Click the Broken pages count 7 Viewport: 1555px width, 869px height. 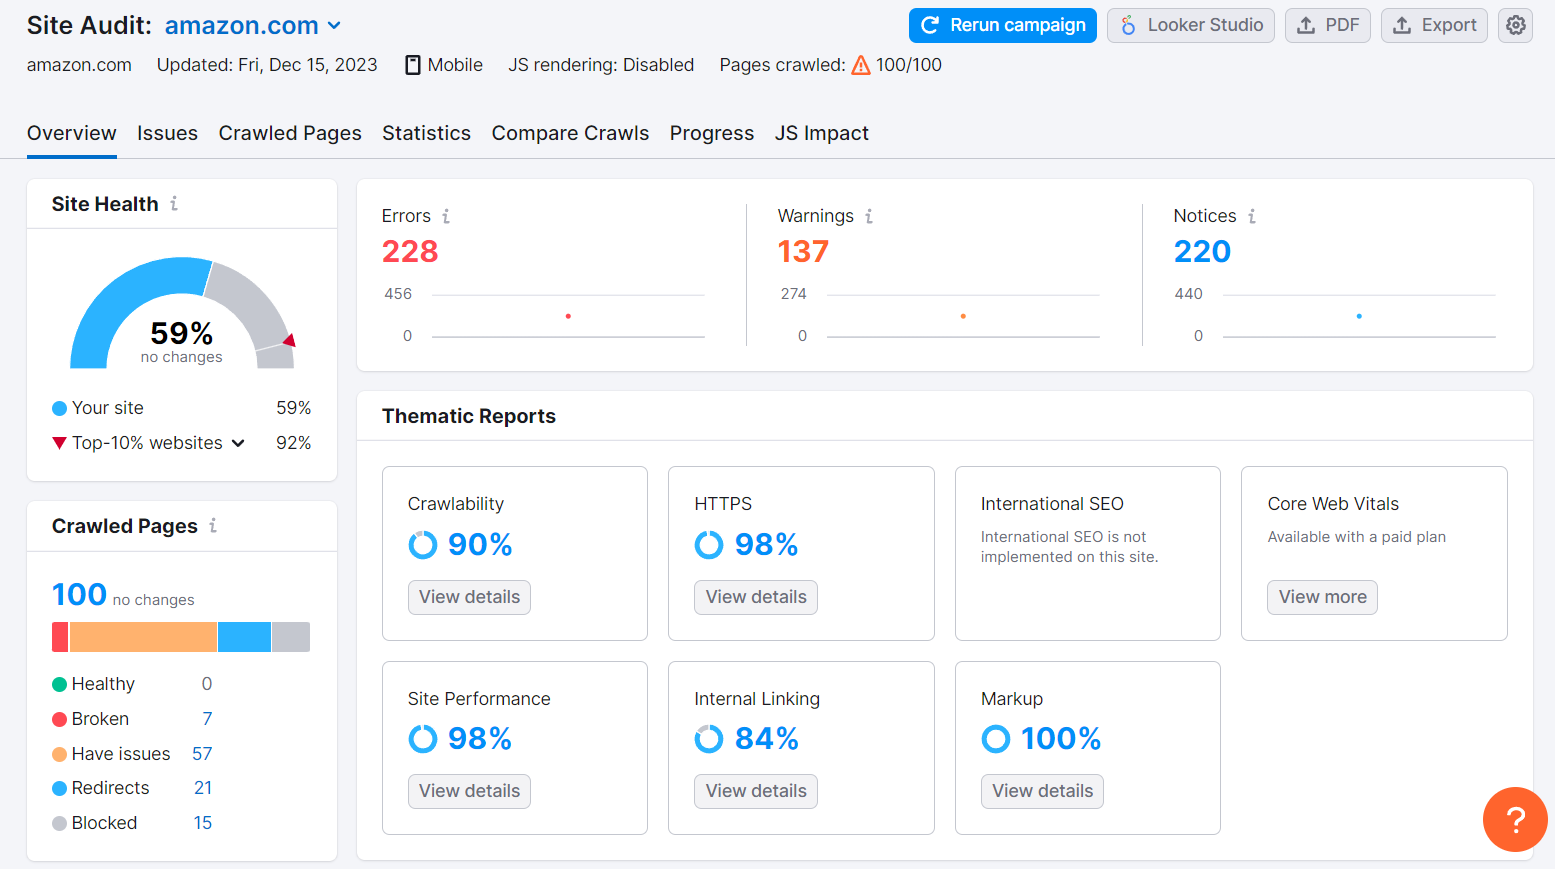207,719
